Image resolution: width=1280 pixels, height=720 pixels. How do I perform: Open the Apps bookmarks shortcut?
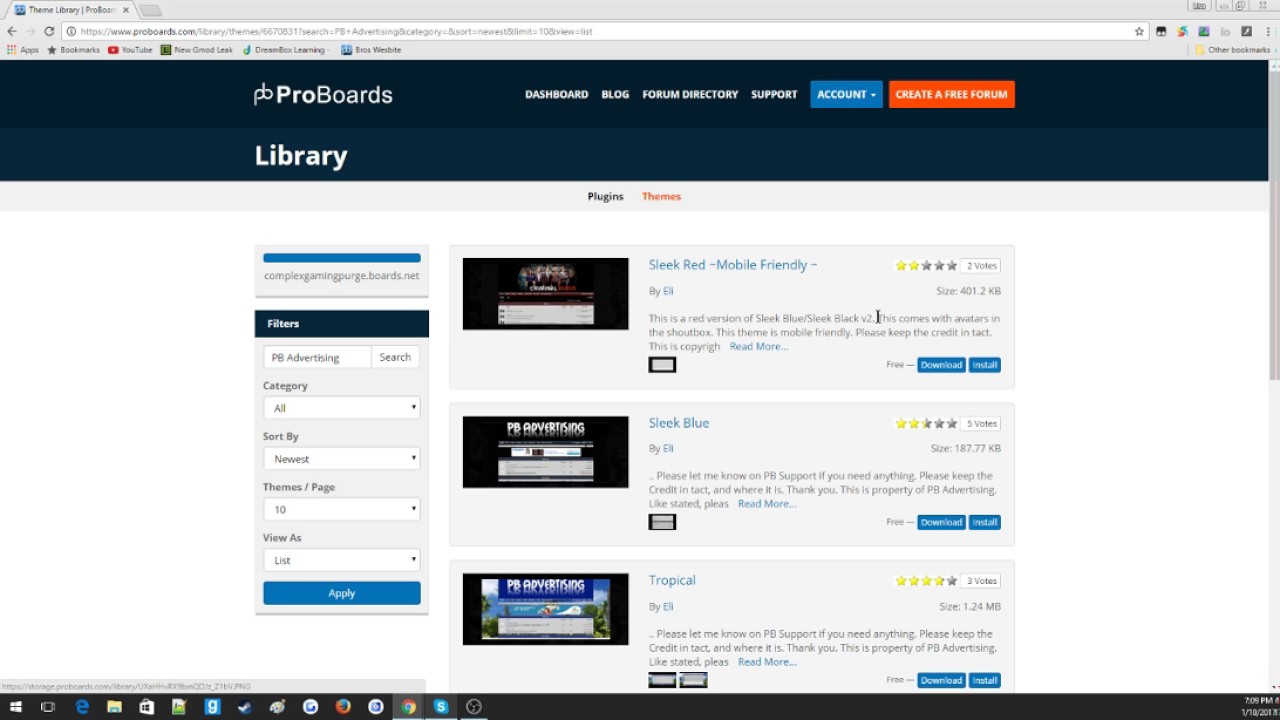click(x=23, y=50)
